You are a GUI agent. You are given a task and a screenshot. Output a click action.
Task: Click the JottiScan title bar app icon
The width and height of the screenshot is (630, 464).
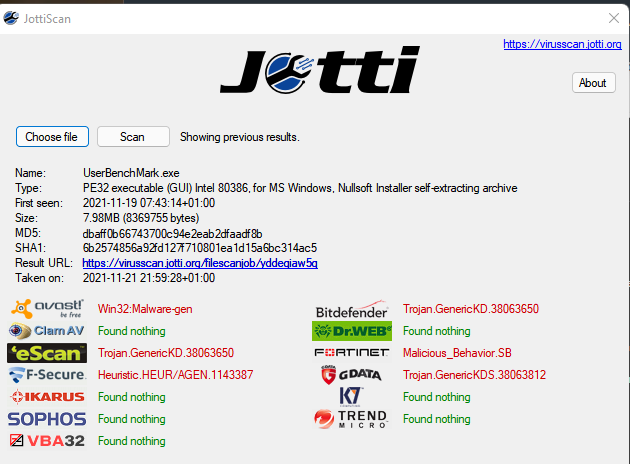tap(11, 18)
